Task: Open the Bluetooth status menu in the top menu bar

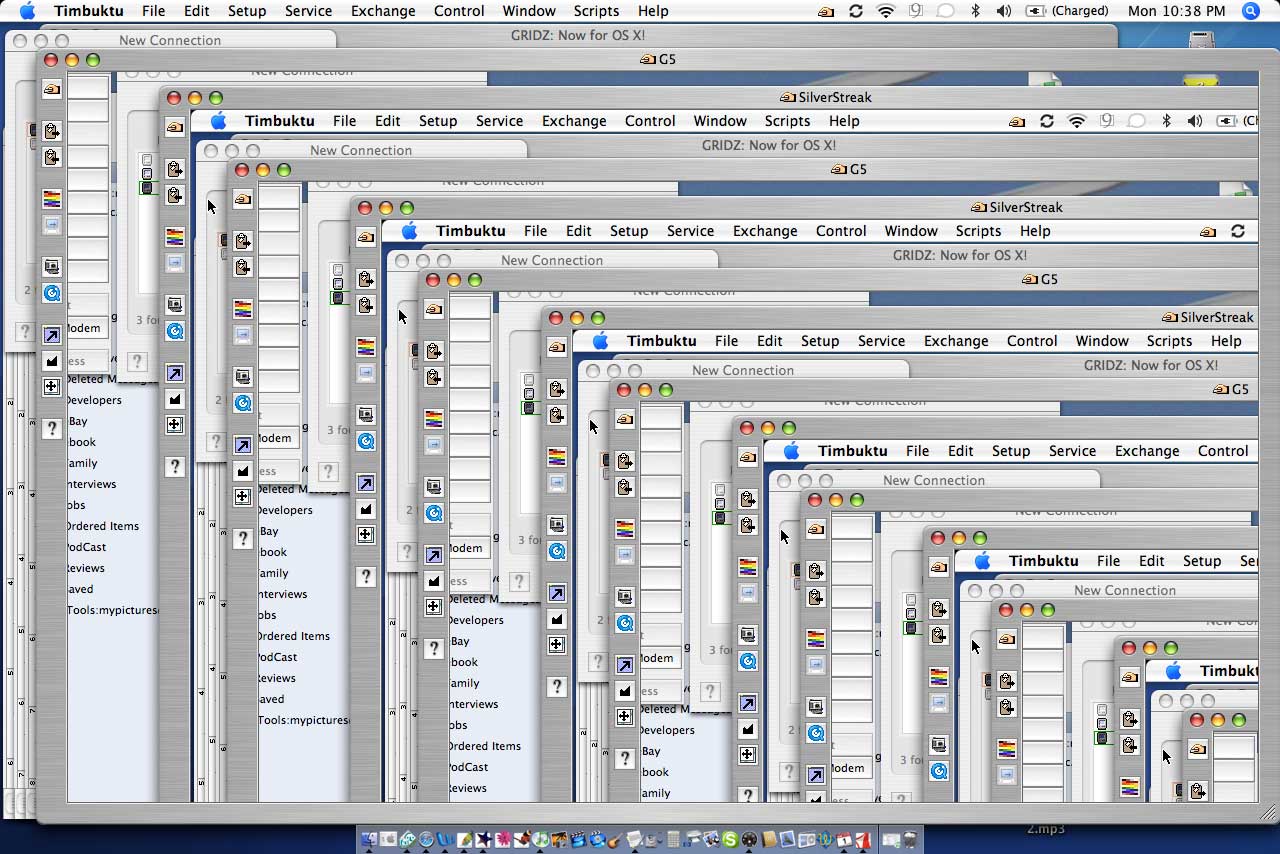Action: (975, 11)
